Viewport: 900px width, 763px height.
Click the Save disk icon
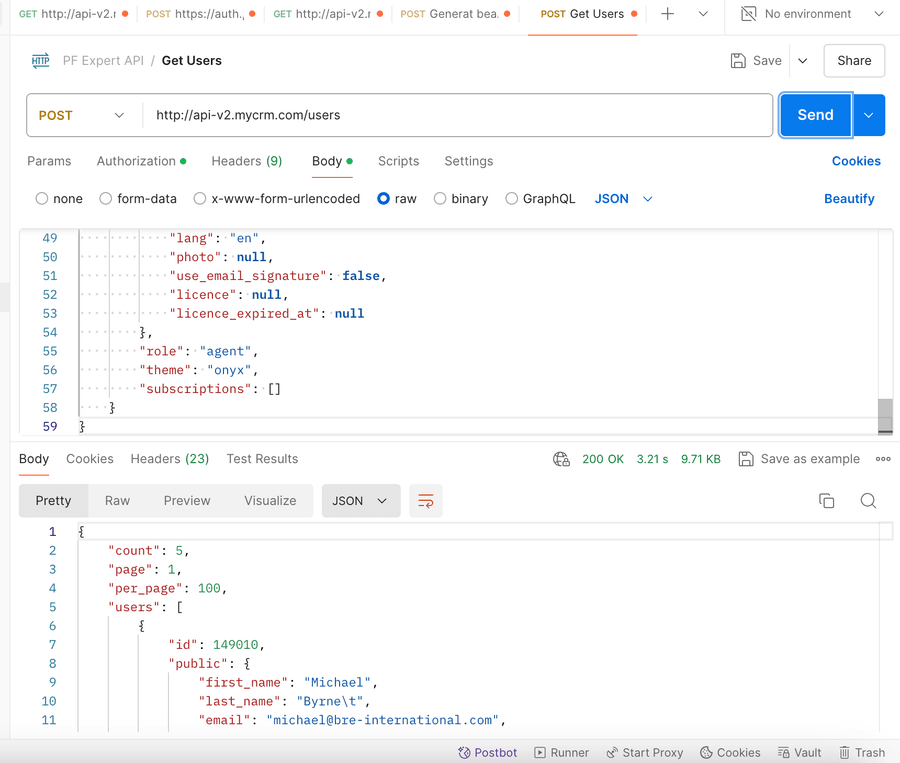tap(739, 61)
